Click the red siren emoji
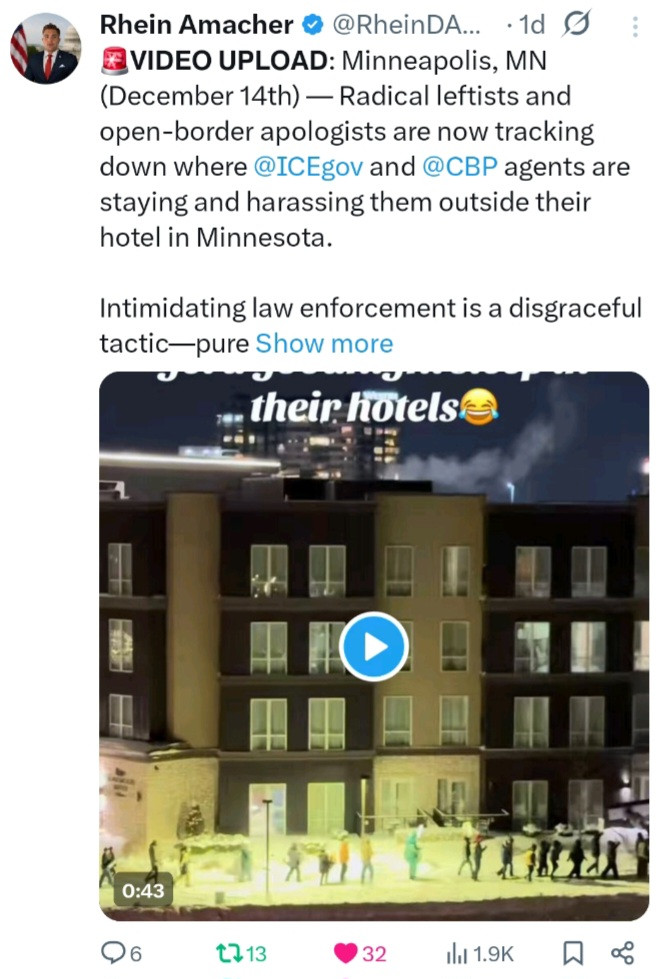This screenshot has width=665, height=979. coord(114,61)
